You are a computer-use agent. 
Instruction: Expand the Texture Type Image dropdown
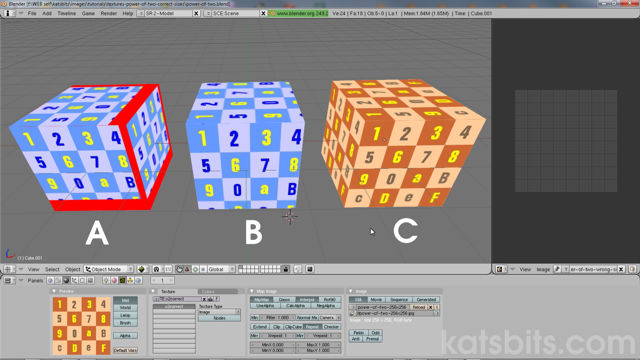point(219,312)
